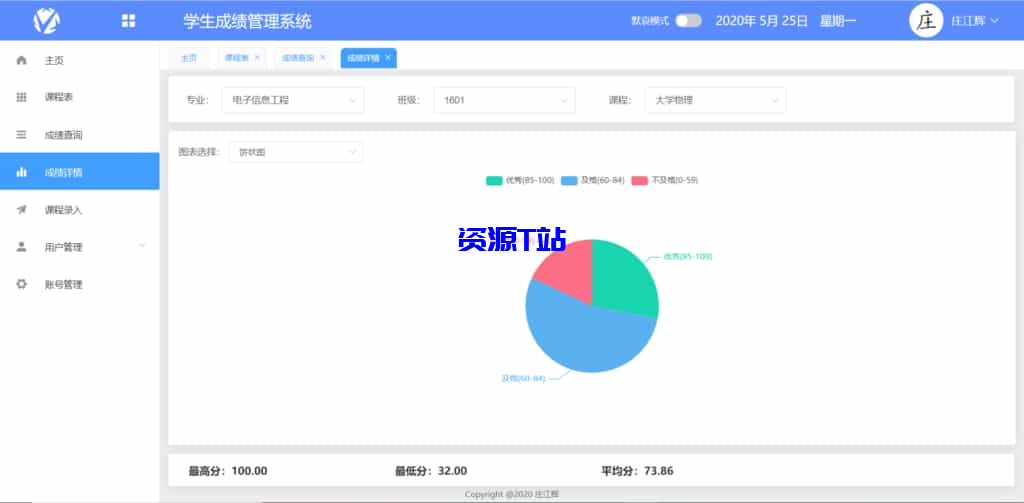
Task: Click the four-square grid menu icon
Action: click(x=128, y=21)
